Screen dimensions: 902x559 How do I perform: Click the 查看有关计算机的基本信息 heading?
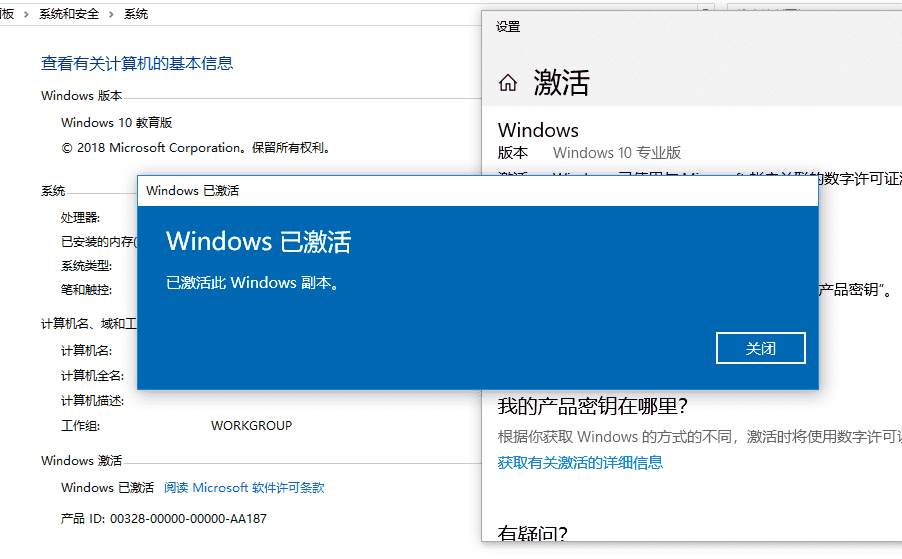point(137,63)
